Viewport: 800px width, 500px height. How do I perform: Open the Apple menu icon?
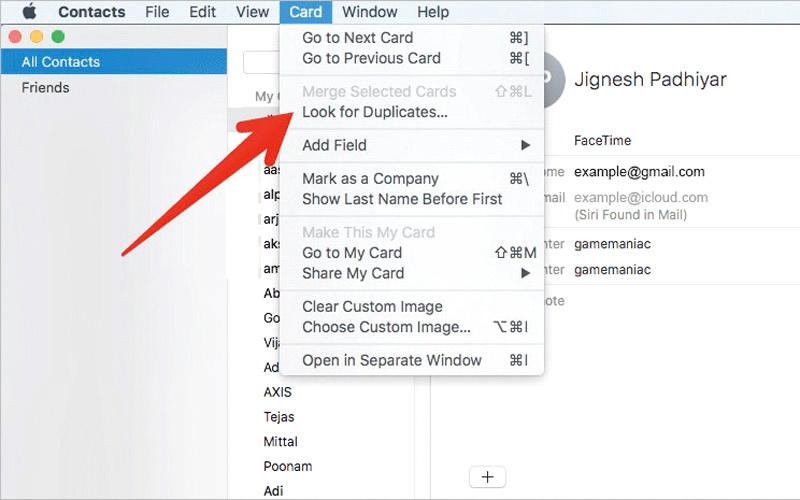click(x=29, y=12)
